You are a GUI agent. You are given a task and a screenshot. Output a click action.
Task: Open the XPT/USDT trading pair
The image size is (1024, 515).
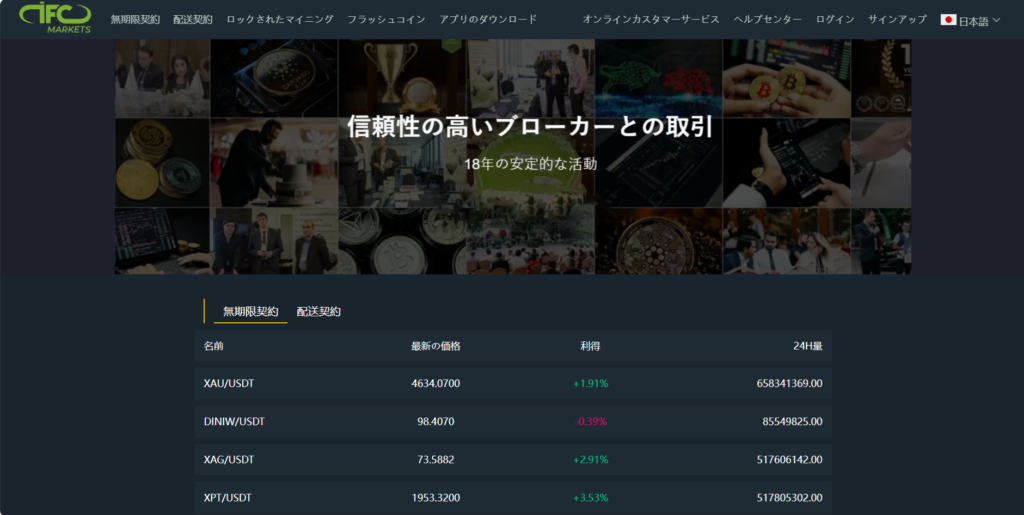[229, 497]
